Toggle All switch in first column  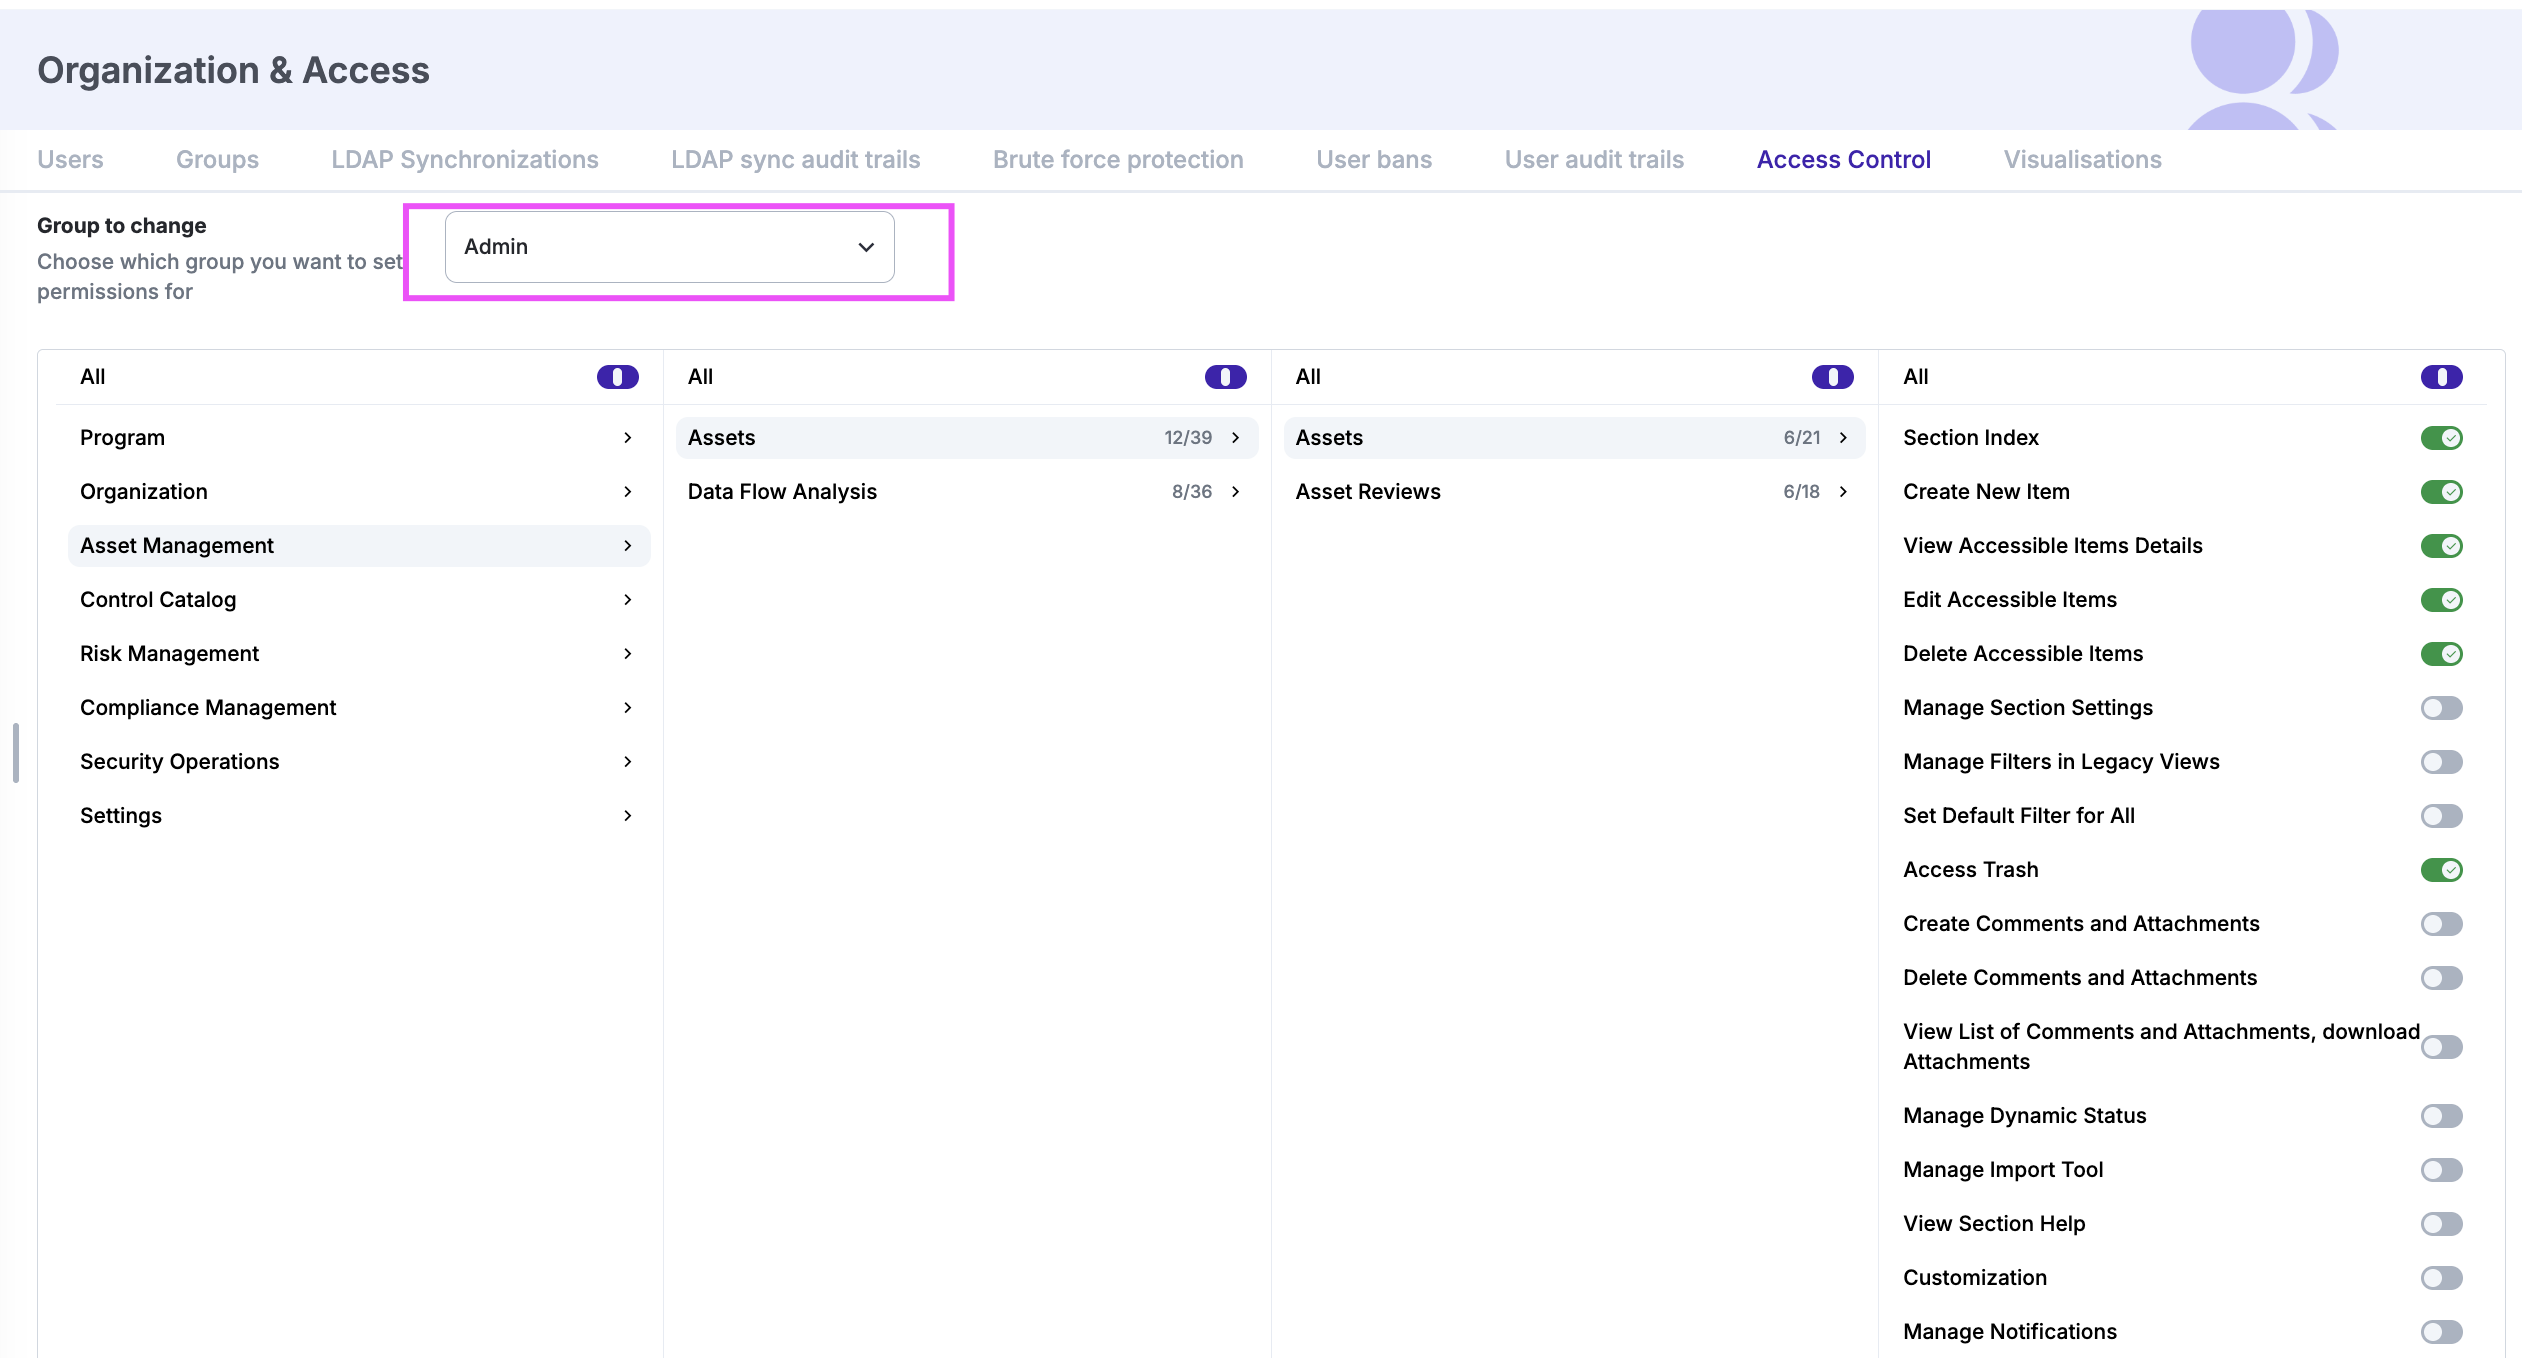click(617, 377)
